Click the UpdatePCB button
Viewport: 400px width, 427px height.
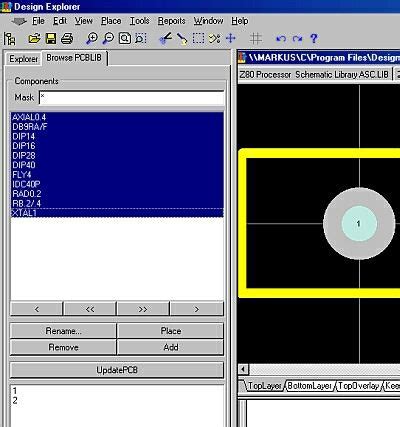point(117,370)
